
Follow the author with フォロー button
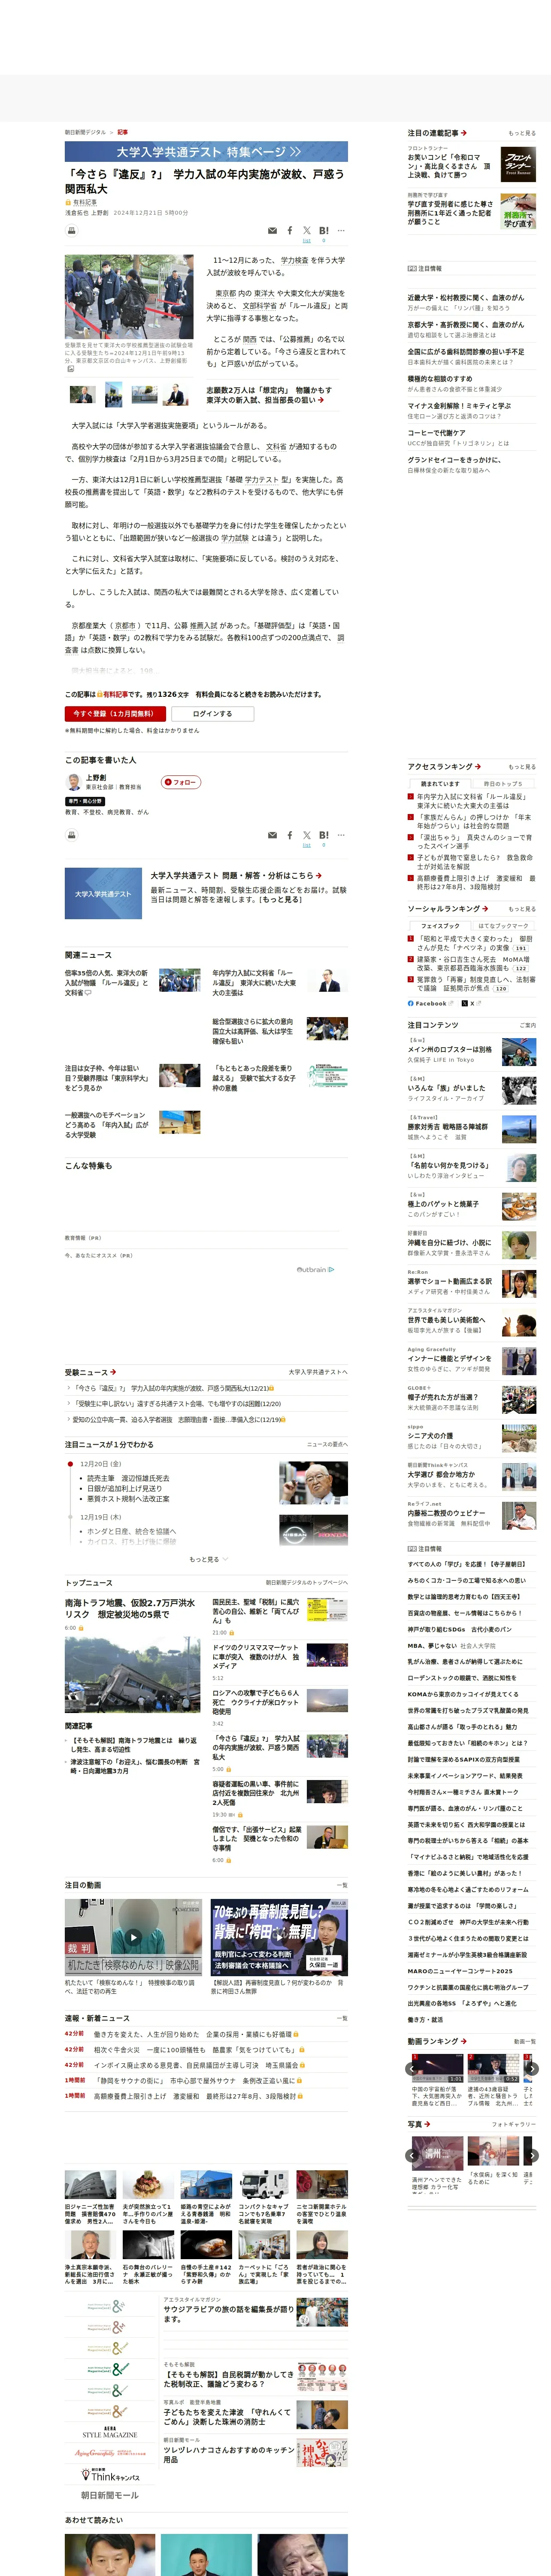(181, 782)
